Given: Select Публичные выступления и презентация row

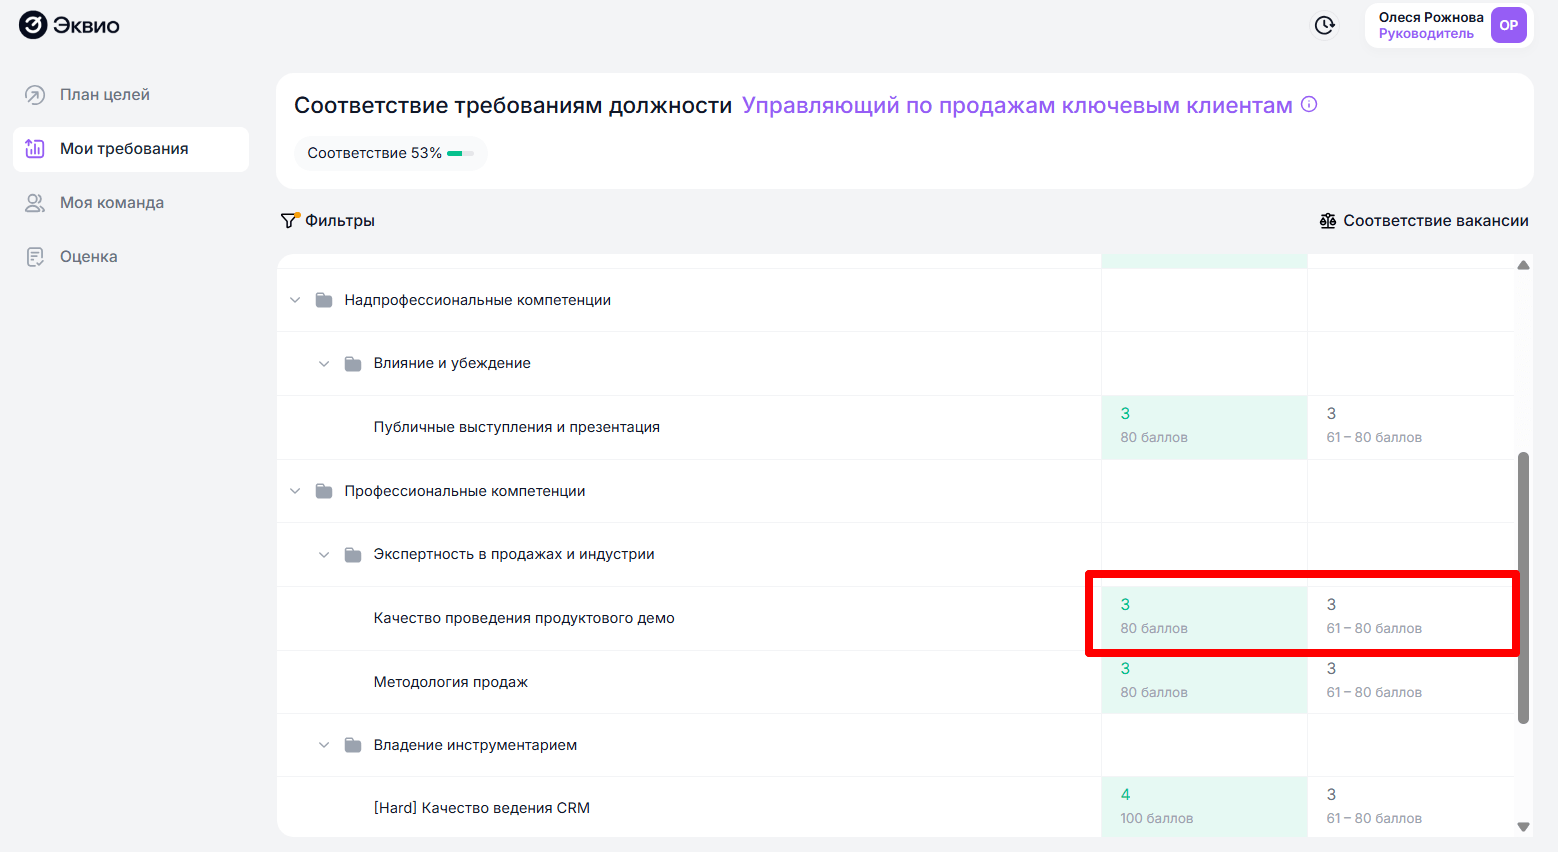Looking at the screenshot, I should pyautogui.click(x=896, y=427).
